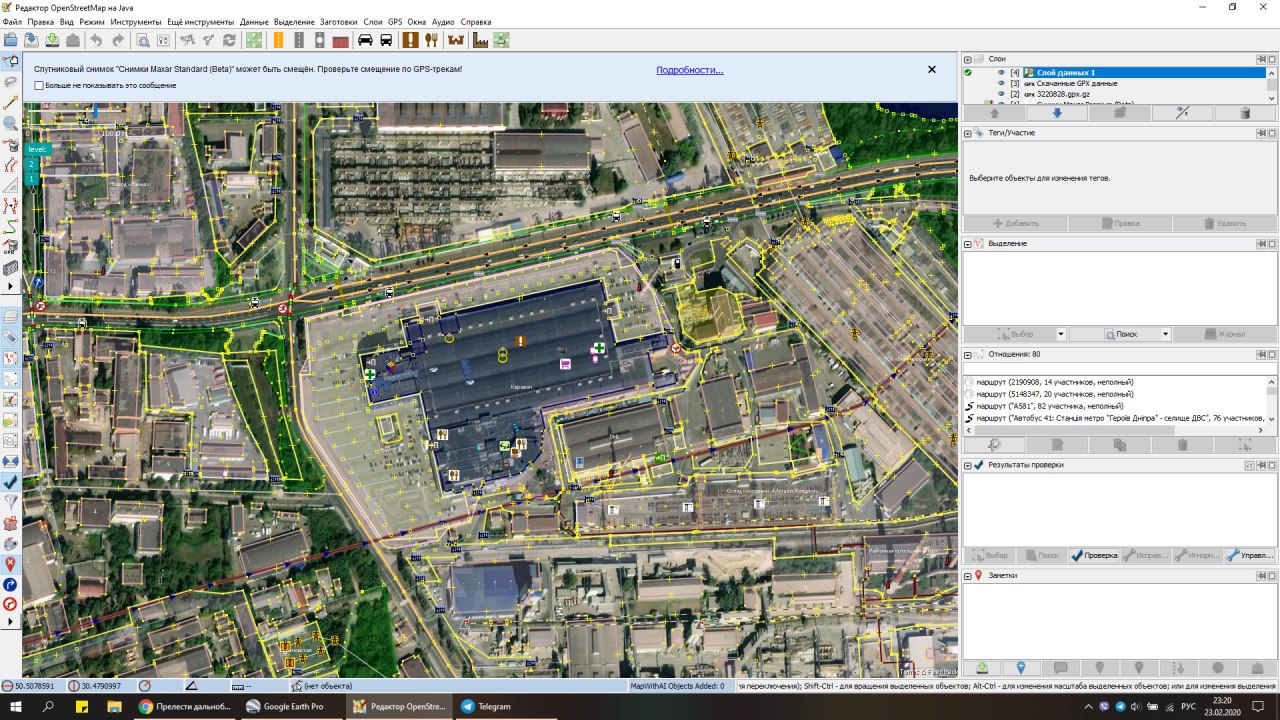The width and height of the screenshot is (1280, 720).
Task: Click the Delete layer trash button
Action: click(x=1245, y=113)
